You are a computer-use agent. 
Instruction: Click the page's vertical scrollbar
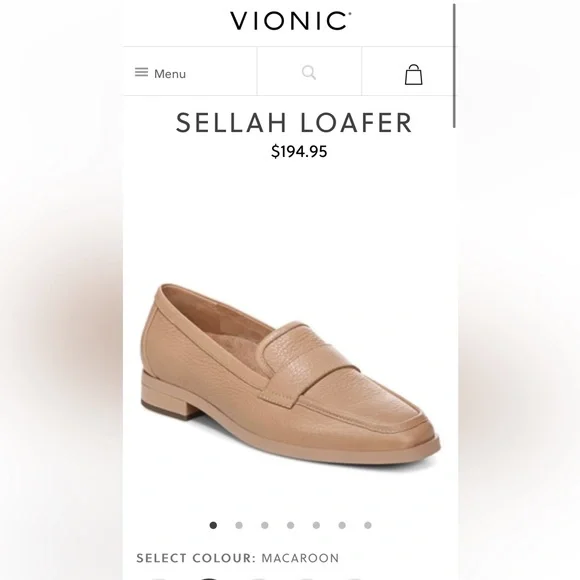coord(454,66)
